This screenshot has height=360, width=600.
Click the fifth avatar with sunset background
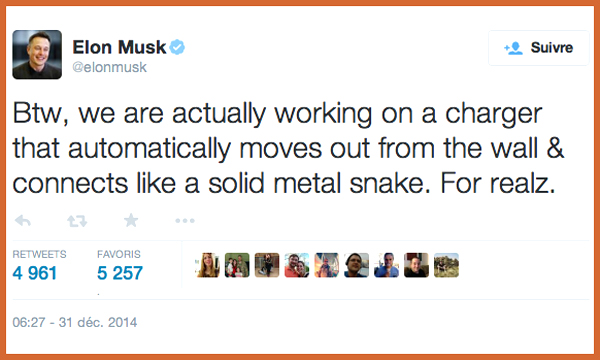coord(326,265)
